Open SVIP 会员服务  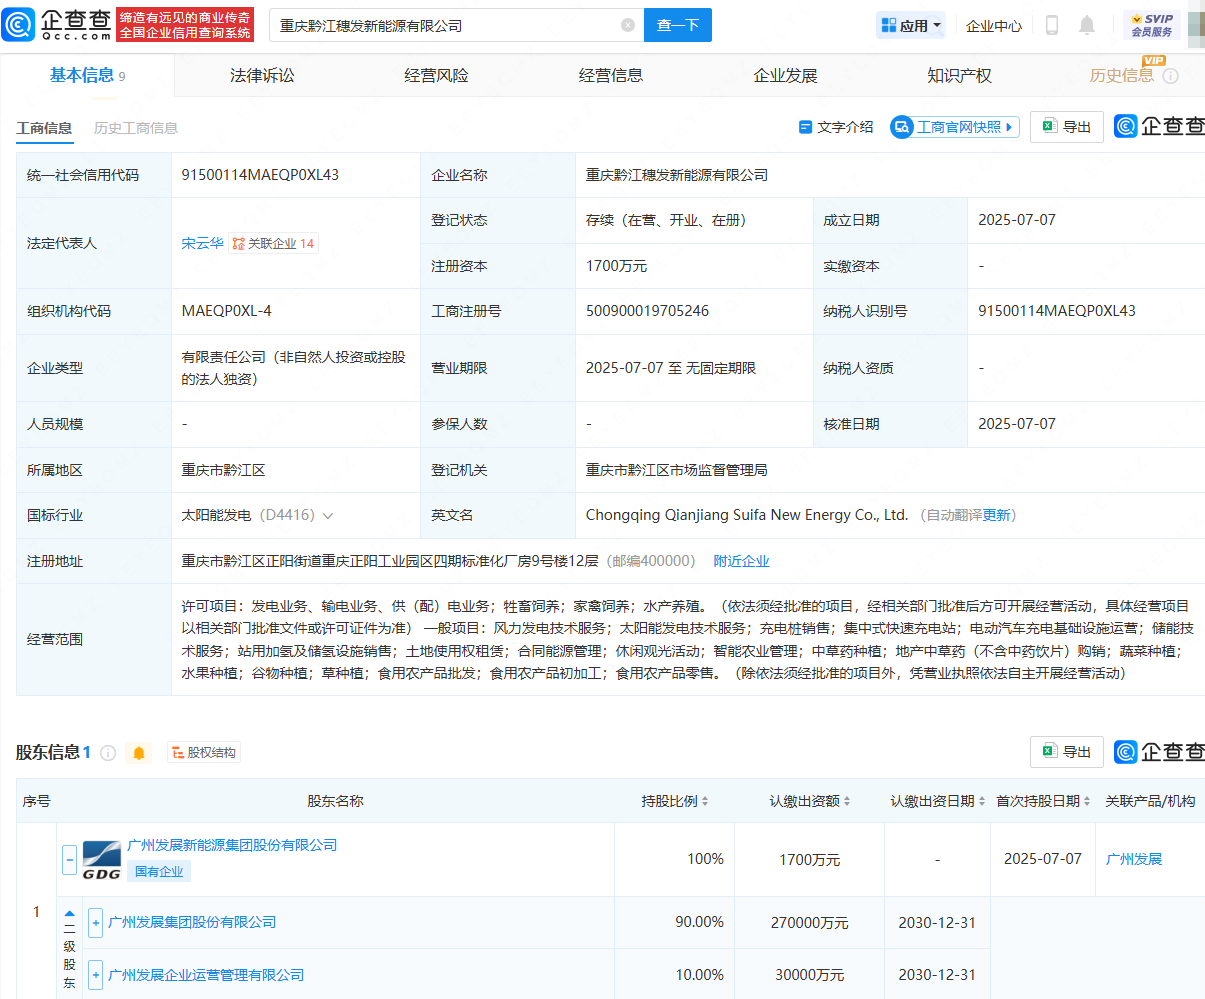[x=1152, y=25]
